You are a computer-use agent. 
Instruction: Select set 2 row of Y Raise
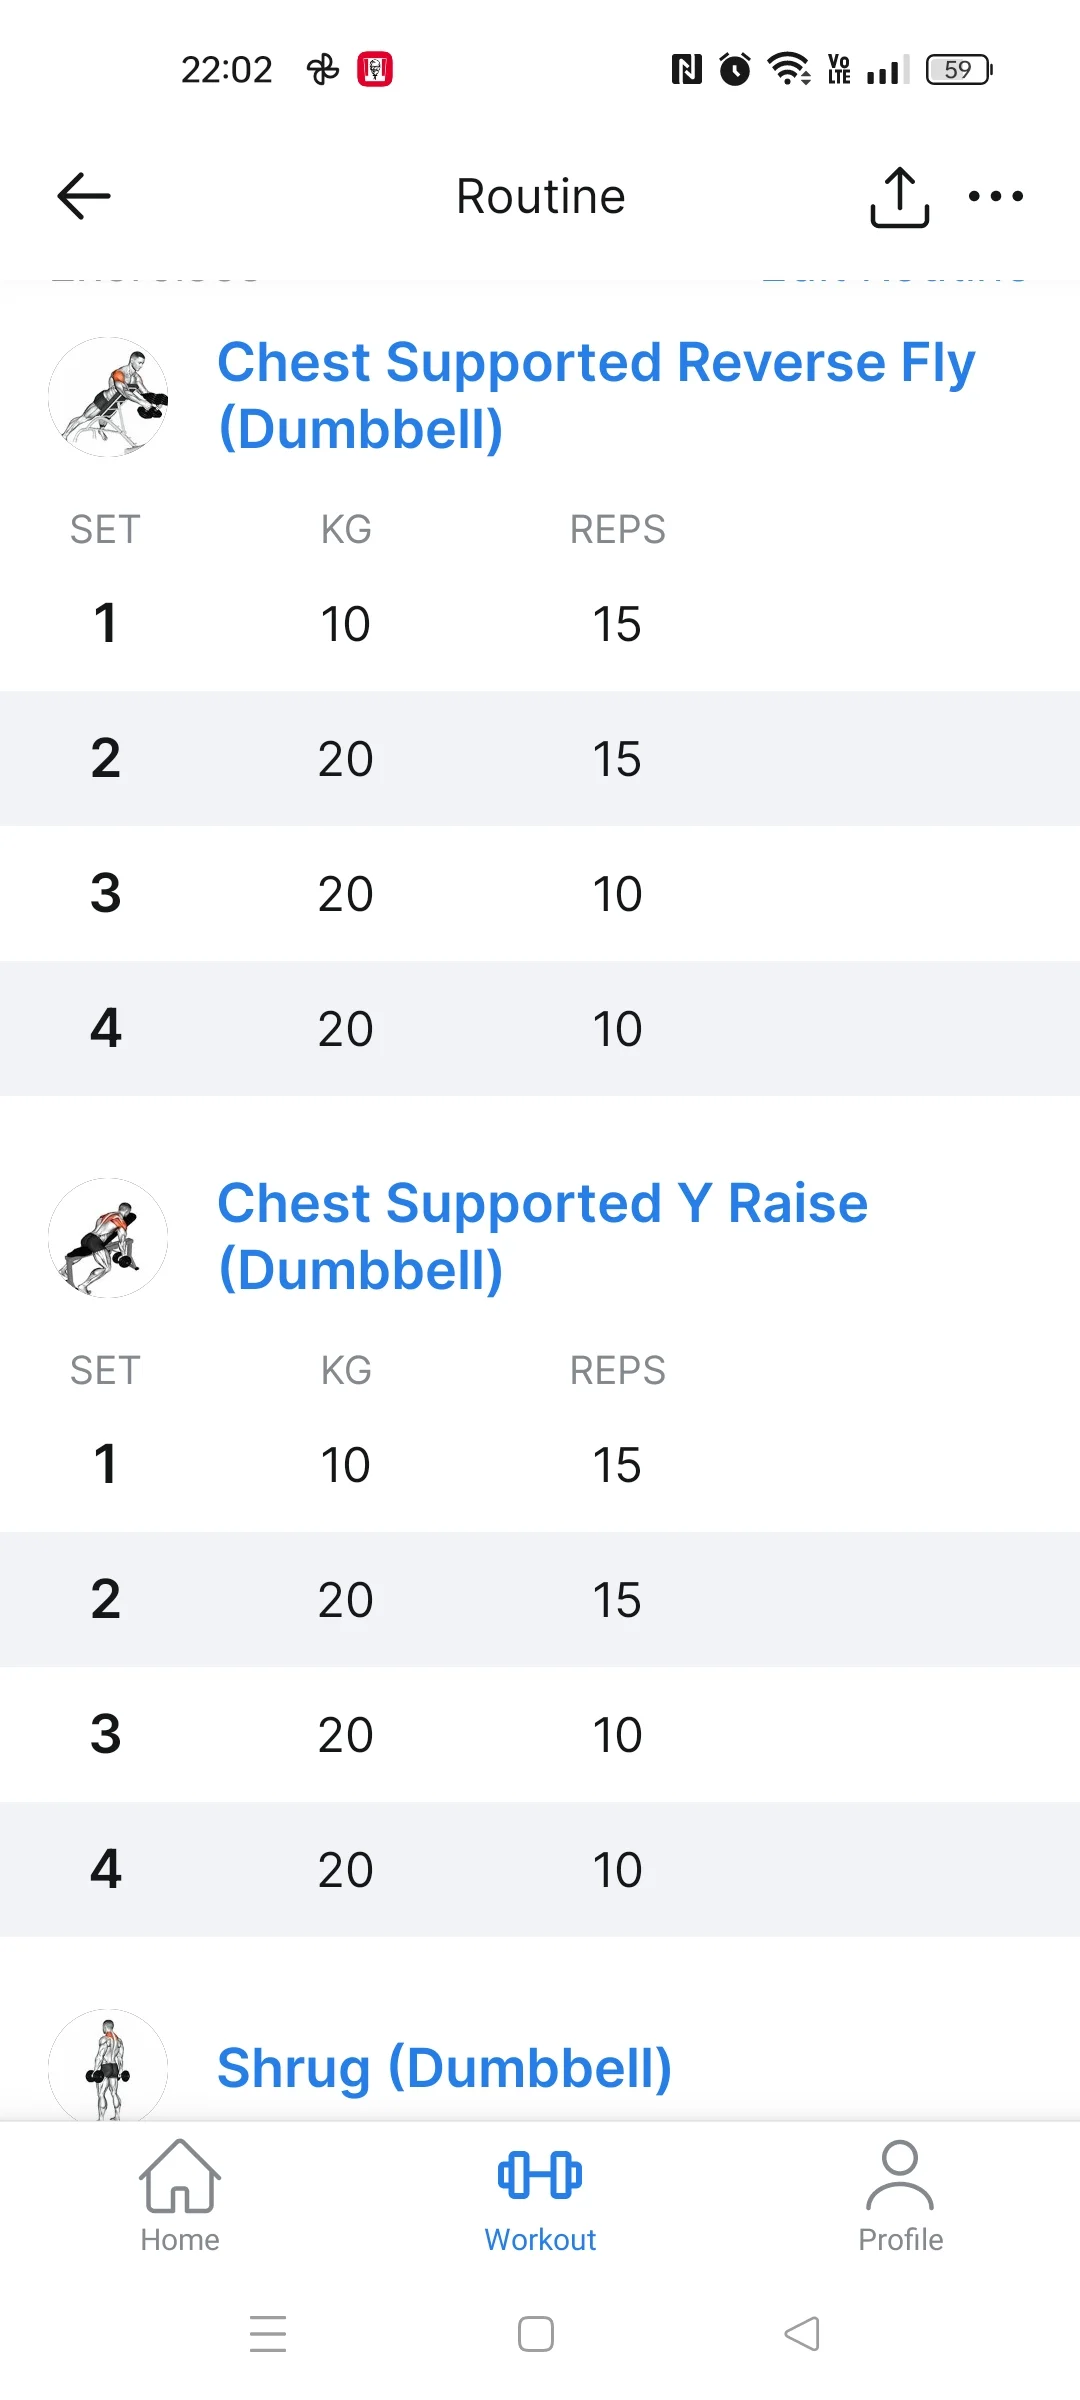tap(540, 1600)
